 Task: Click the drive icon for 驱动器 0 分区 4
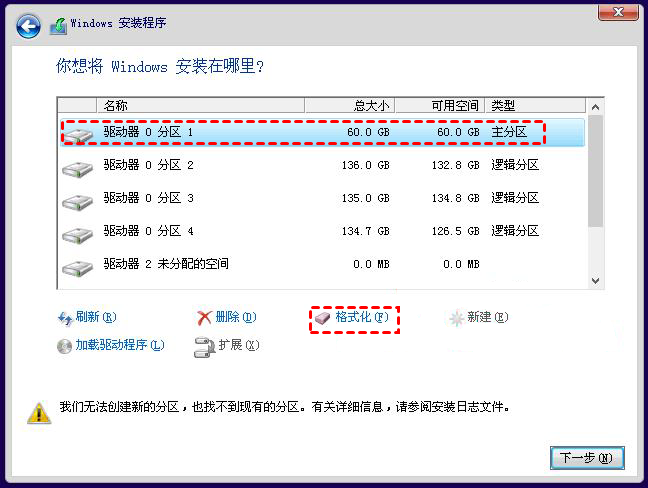pyautogui.click(x=77, y=235)
